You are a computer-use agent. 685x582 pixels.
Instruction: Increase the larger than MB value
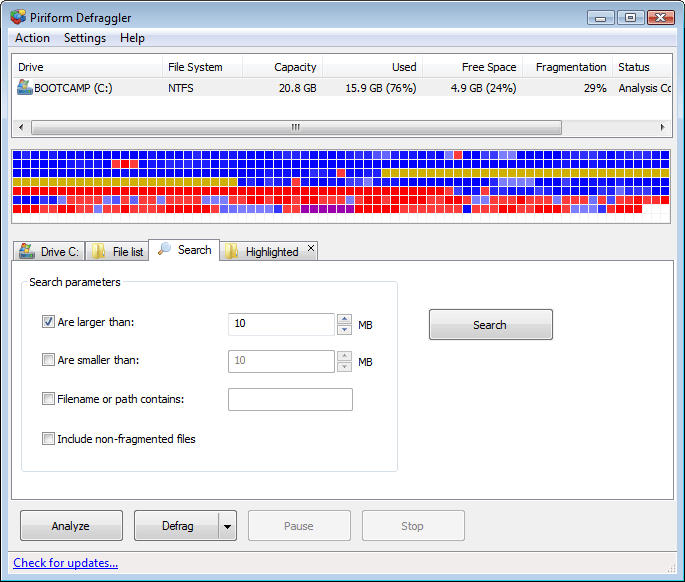tap(345, 319)
